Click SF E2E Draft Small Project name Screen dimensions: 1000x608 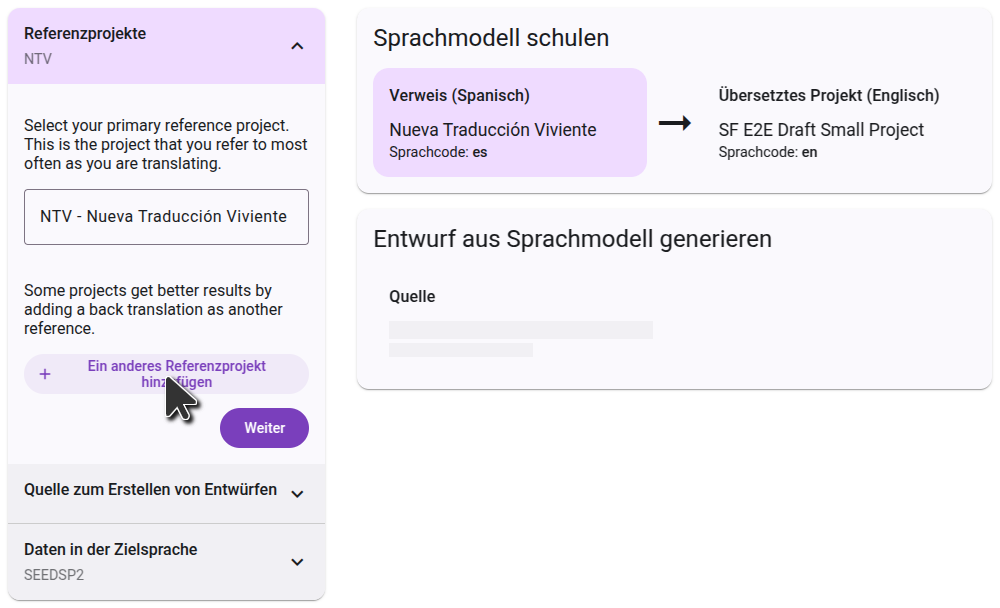821,130
